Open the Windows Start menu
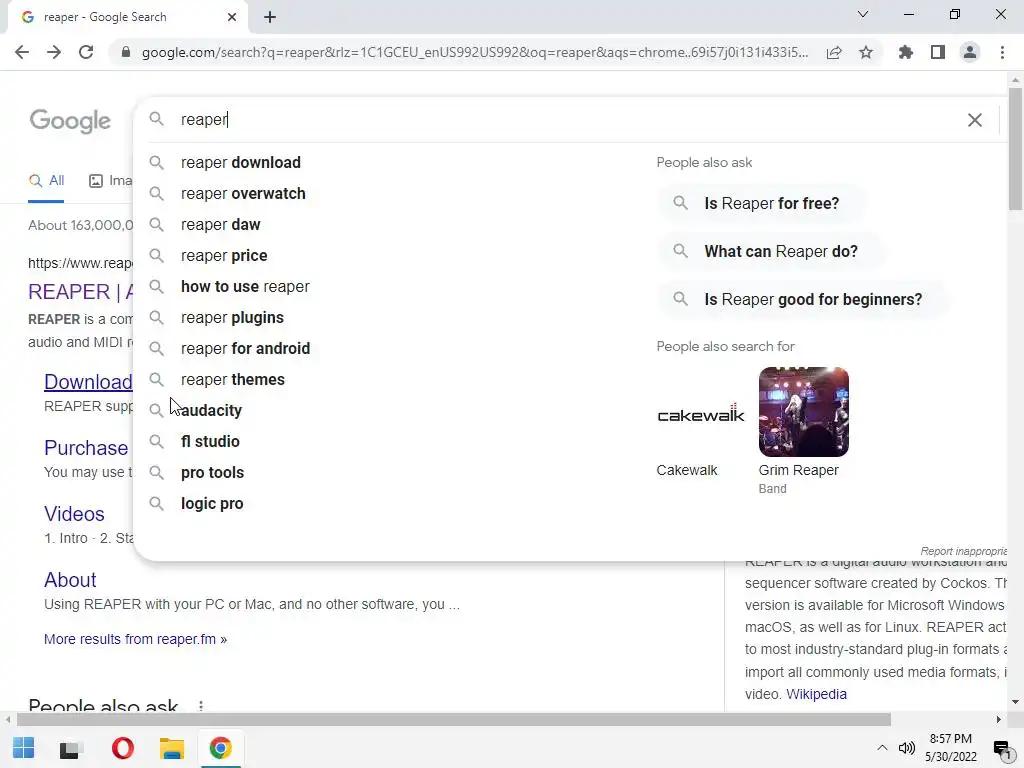 pos(24,748)
